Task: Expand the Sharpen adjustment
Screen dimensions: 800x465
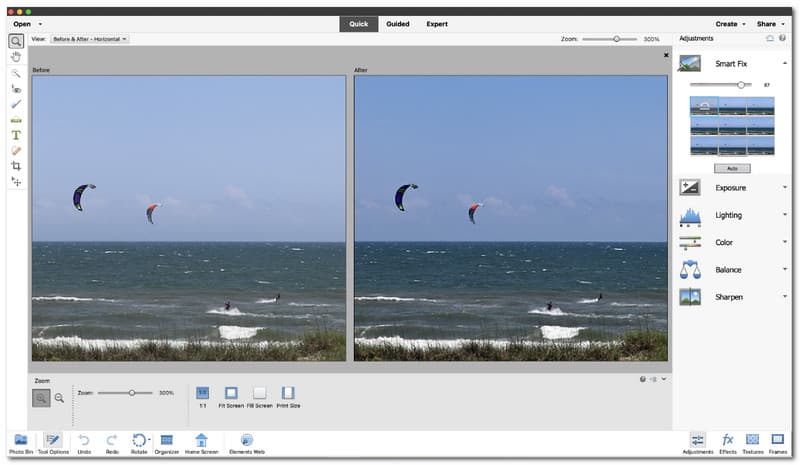Action: [x=785, y=296]
